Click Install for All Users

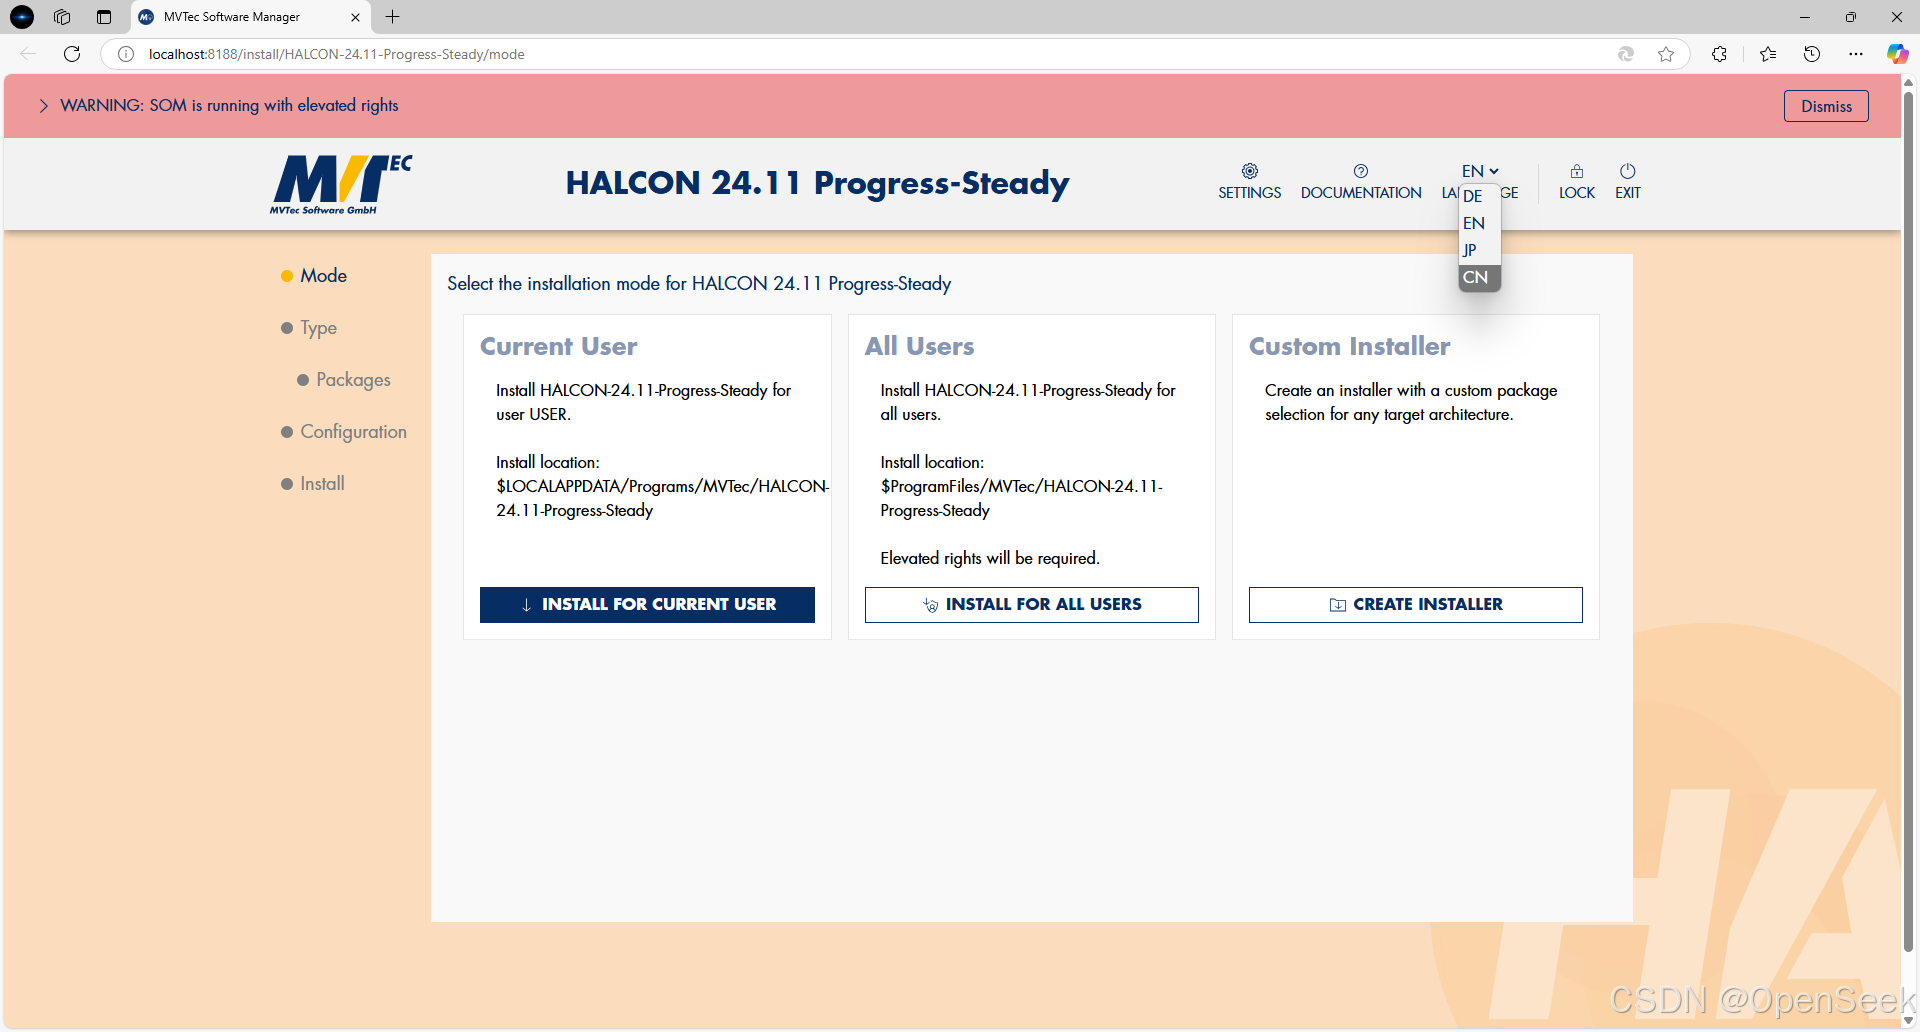click(1031, 604)
